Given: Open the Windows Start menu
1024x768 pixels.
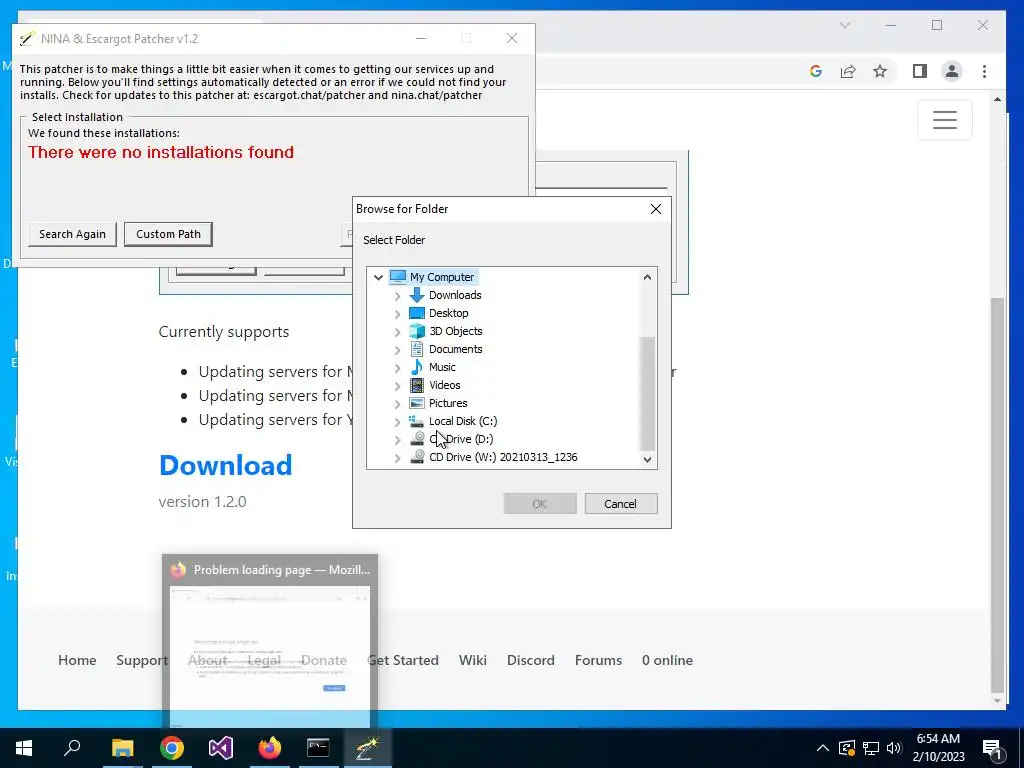Looking at the screenshot, I should (x=24, y=748).
